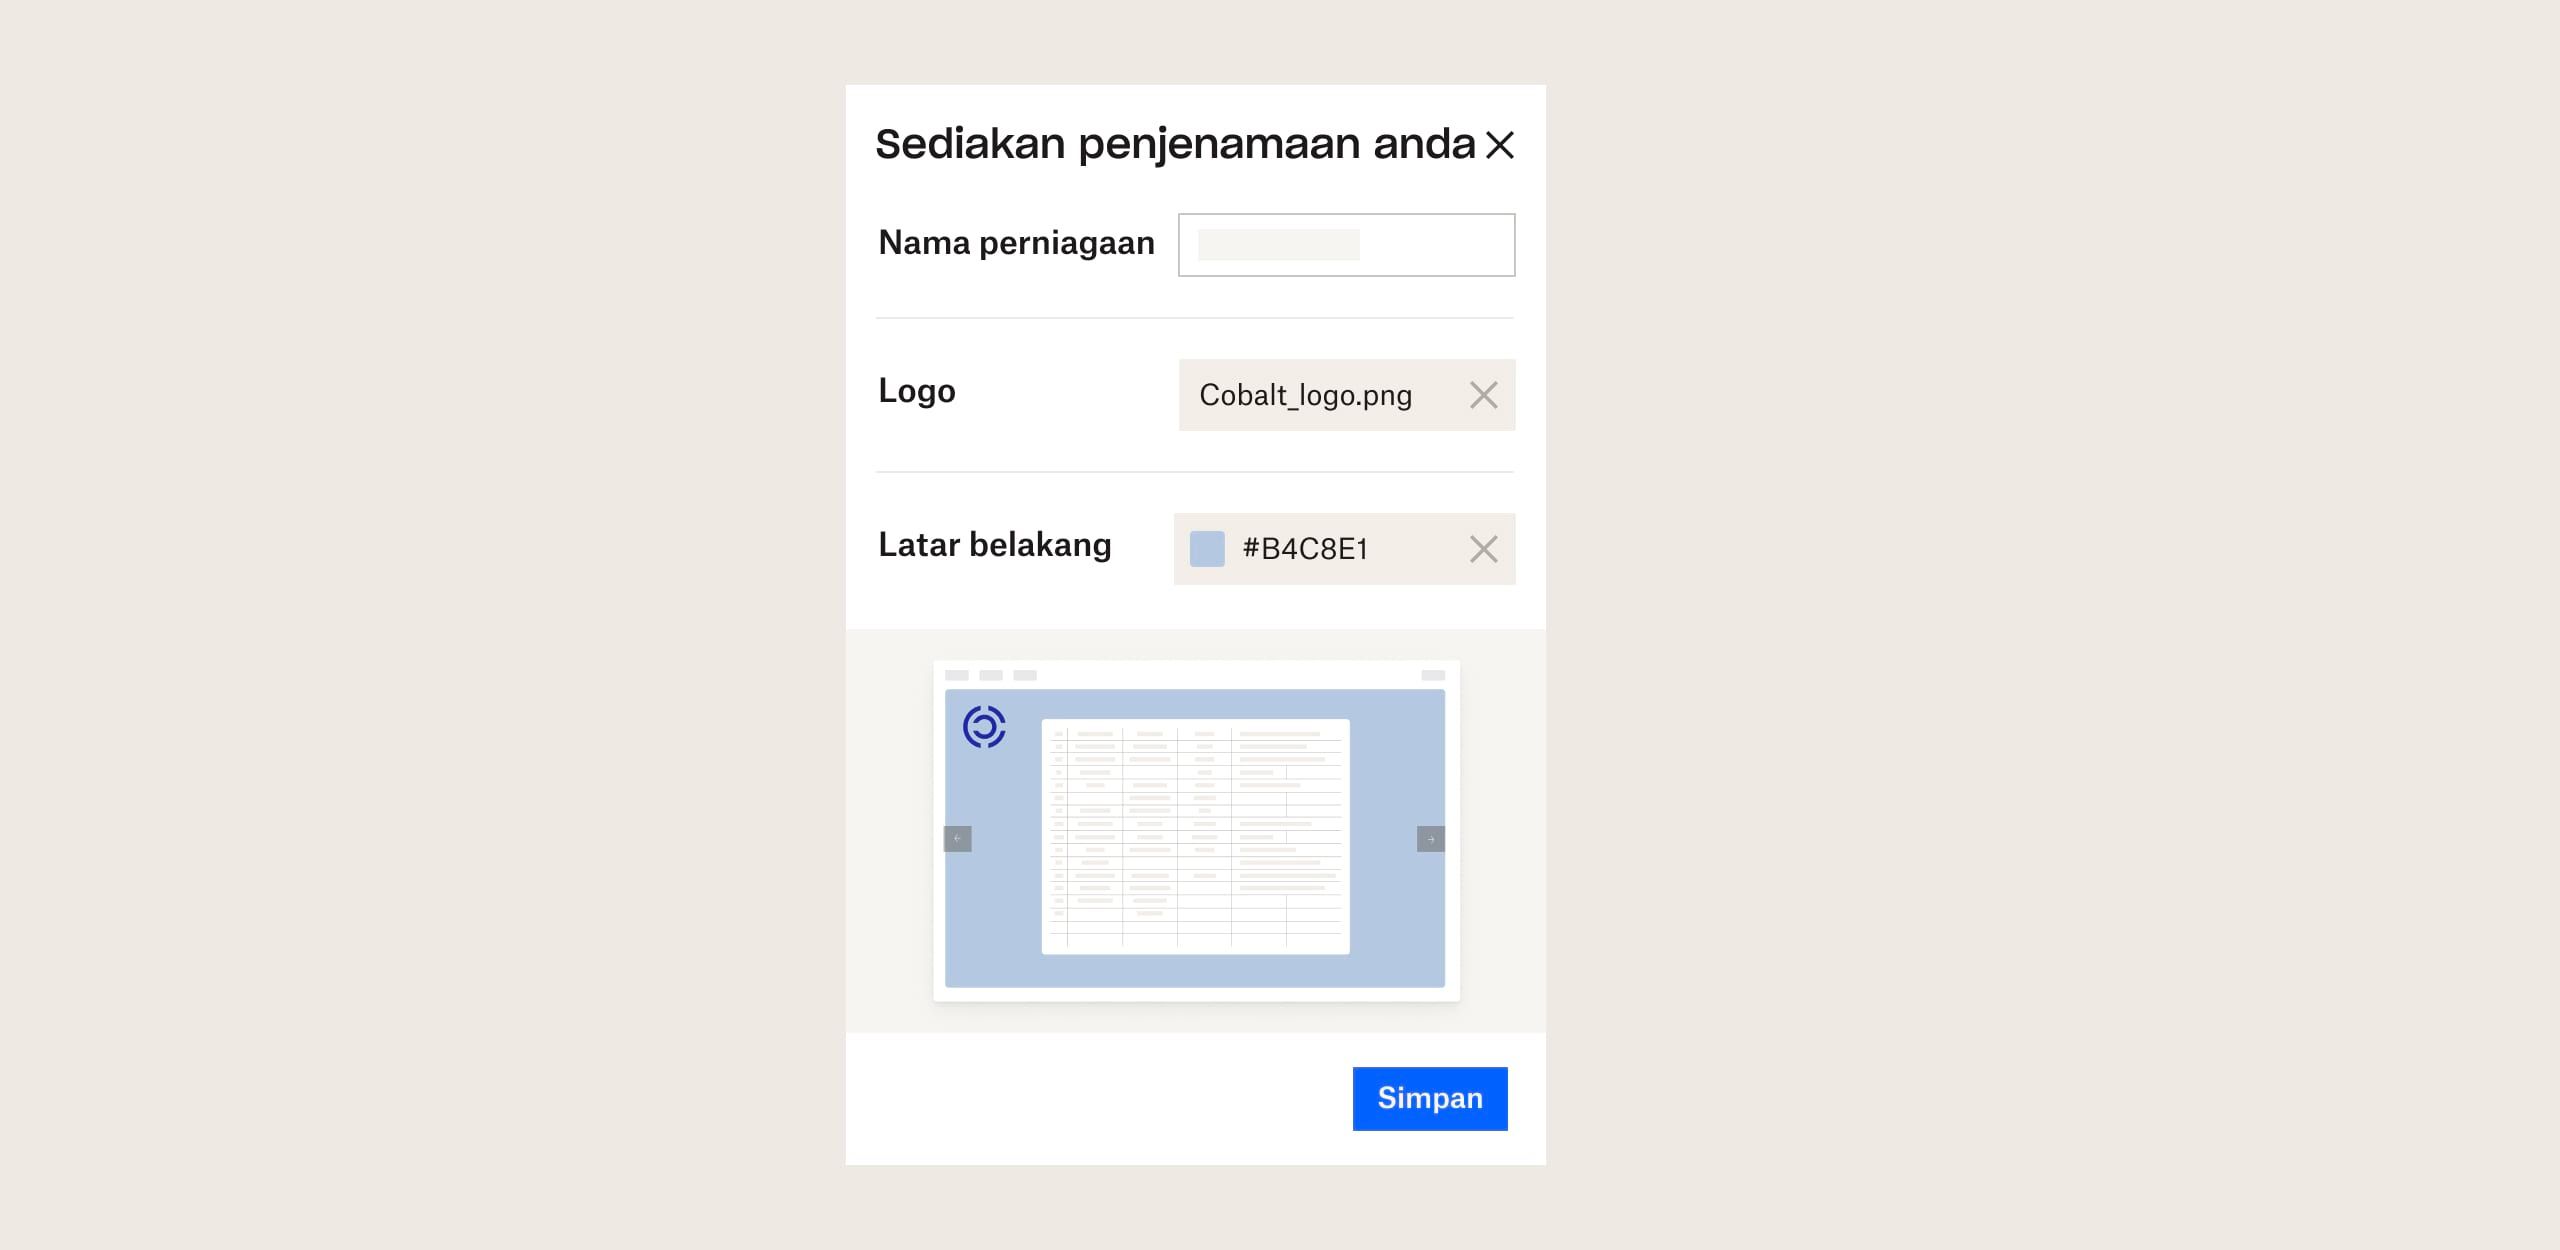Go to next preview with right arrow

tap(1431, 838)
